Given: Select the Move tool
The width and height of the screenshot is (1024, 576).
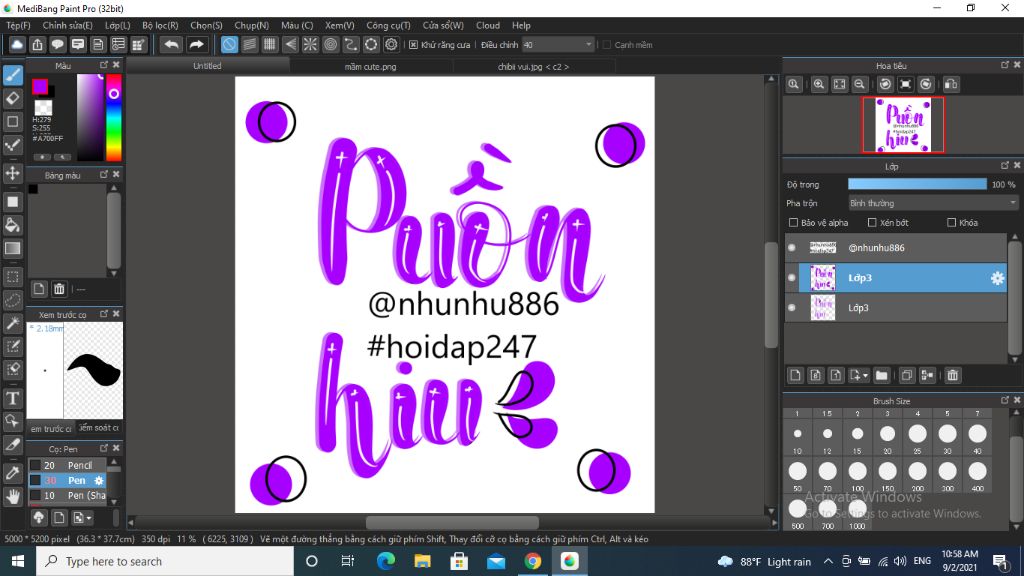Looking at the screenshot, I should point(12,173).
